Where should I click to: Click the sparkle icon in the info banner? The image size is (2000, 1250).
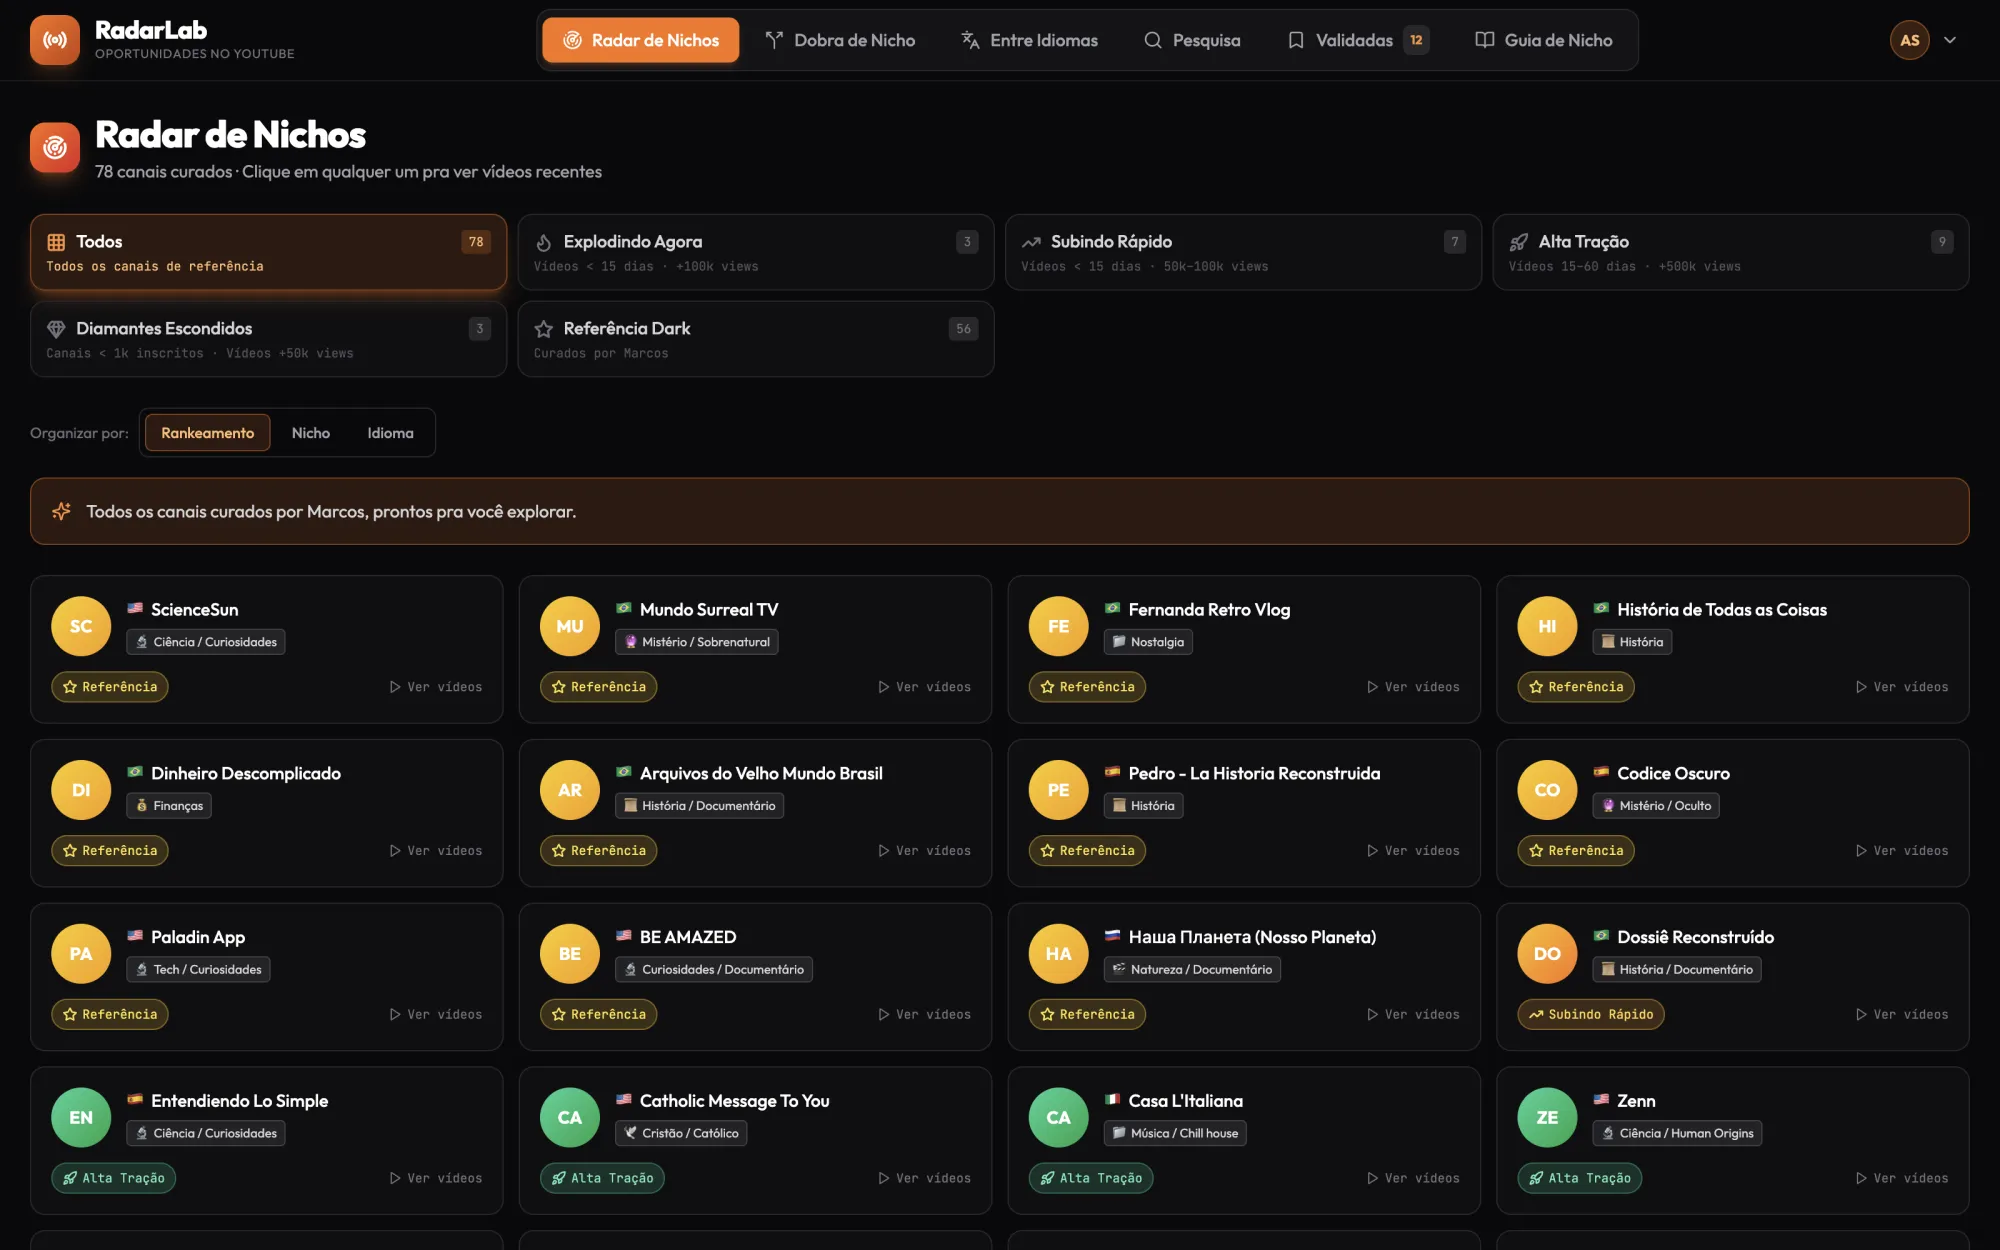62,511
